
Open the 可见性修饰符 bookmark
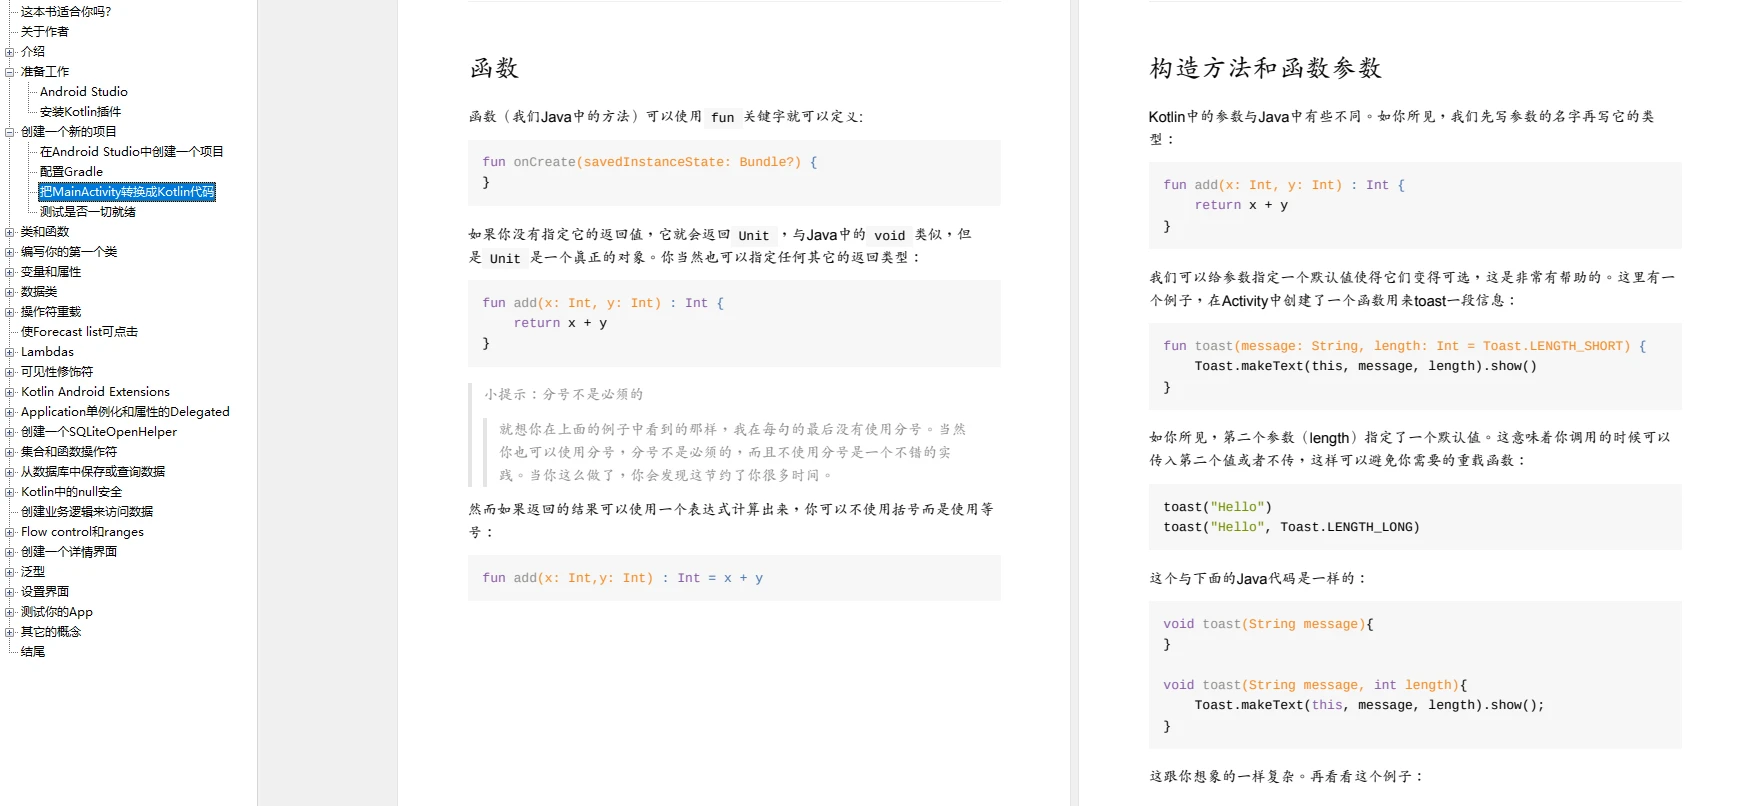click(x=57, y=372)
